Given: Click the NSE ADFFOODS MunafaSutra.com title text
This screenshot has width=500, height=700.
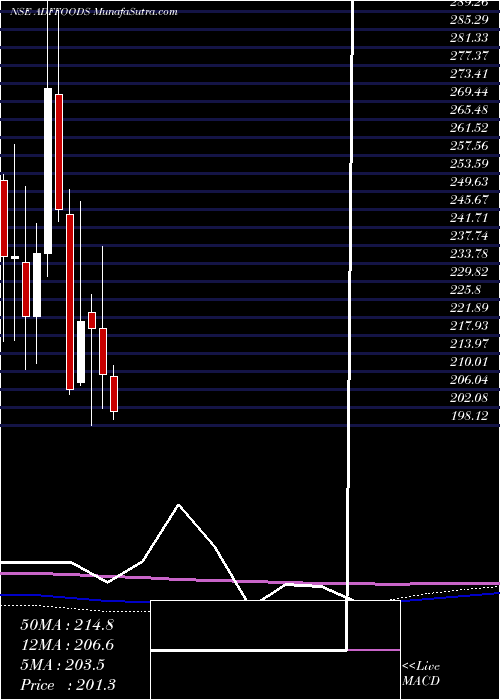Looking at the screenshot, I should tap(94, 12).
